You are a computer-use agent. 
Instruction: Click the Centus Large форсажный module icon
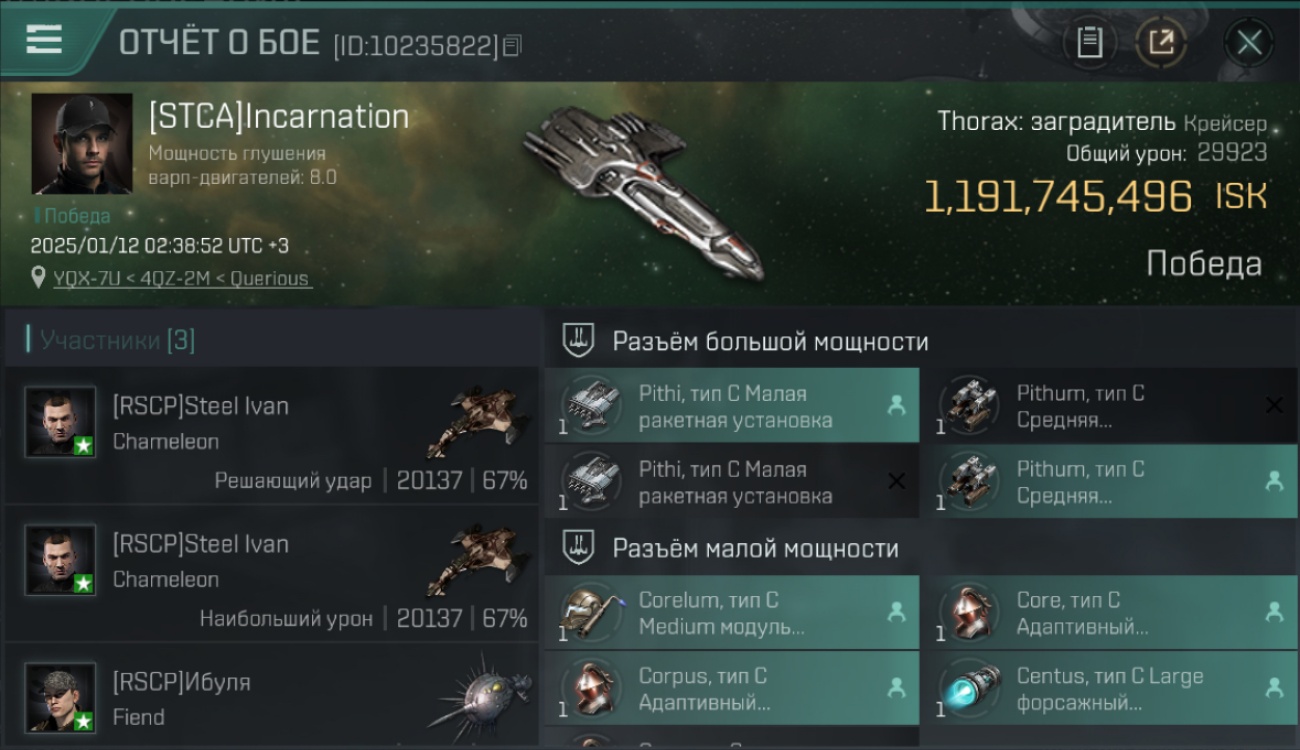point(970,689)
